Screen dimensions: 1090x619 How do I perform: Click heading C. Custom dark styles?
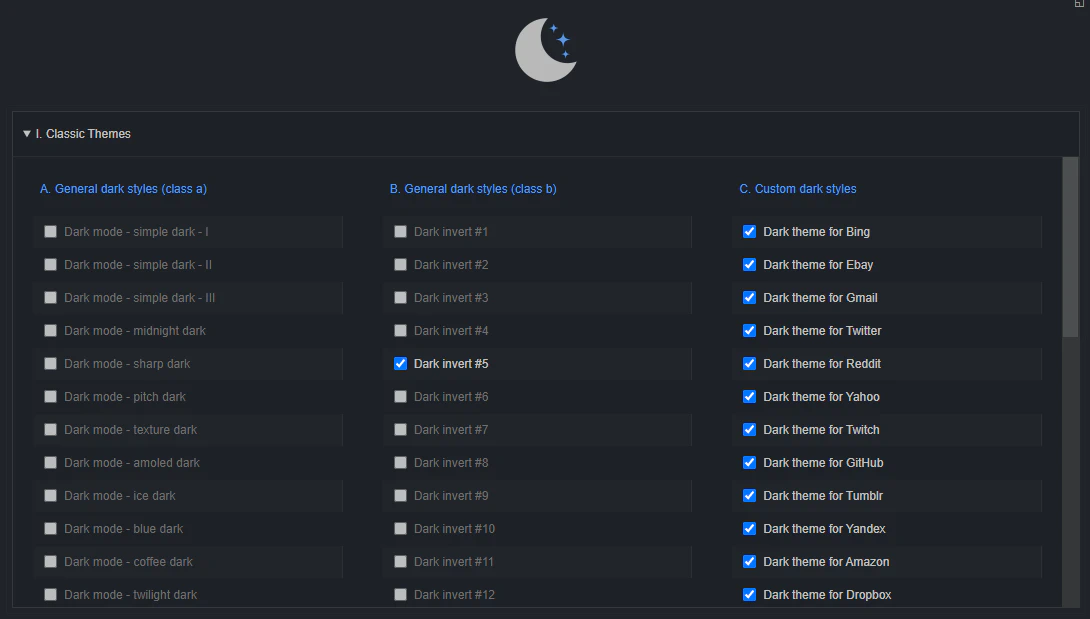[x=797, y=188]
